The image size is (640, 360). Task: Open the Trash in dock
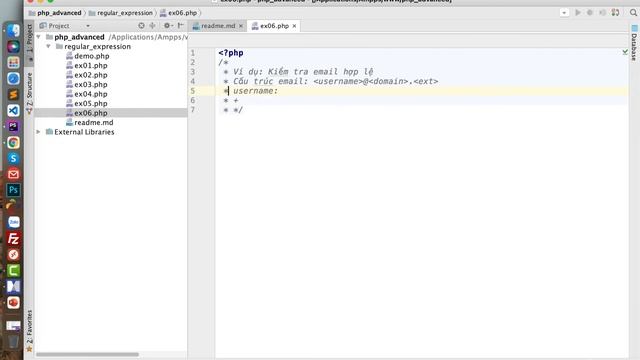13,341
